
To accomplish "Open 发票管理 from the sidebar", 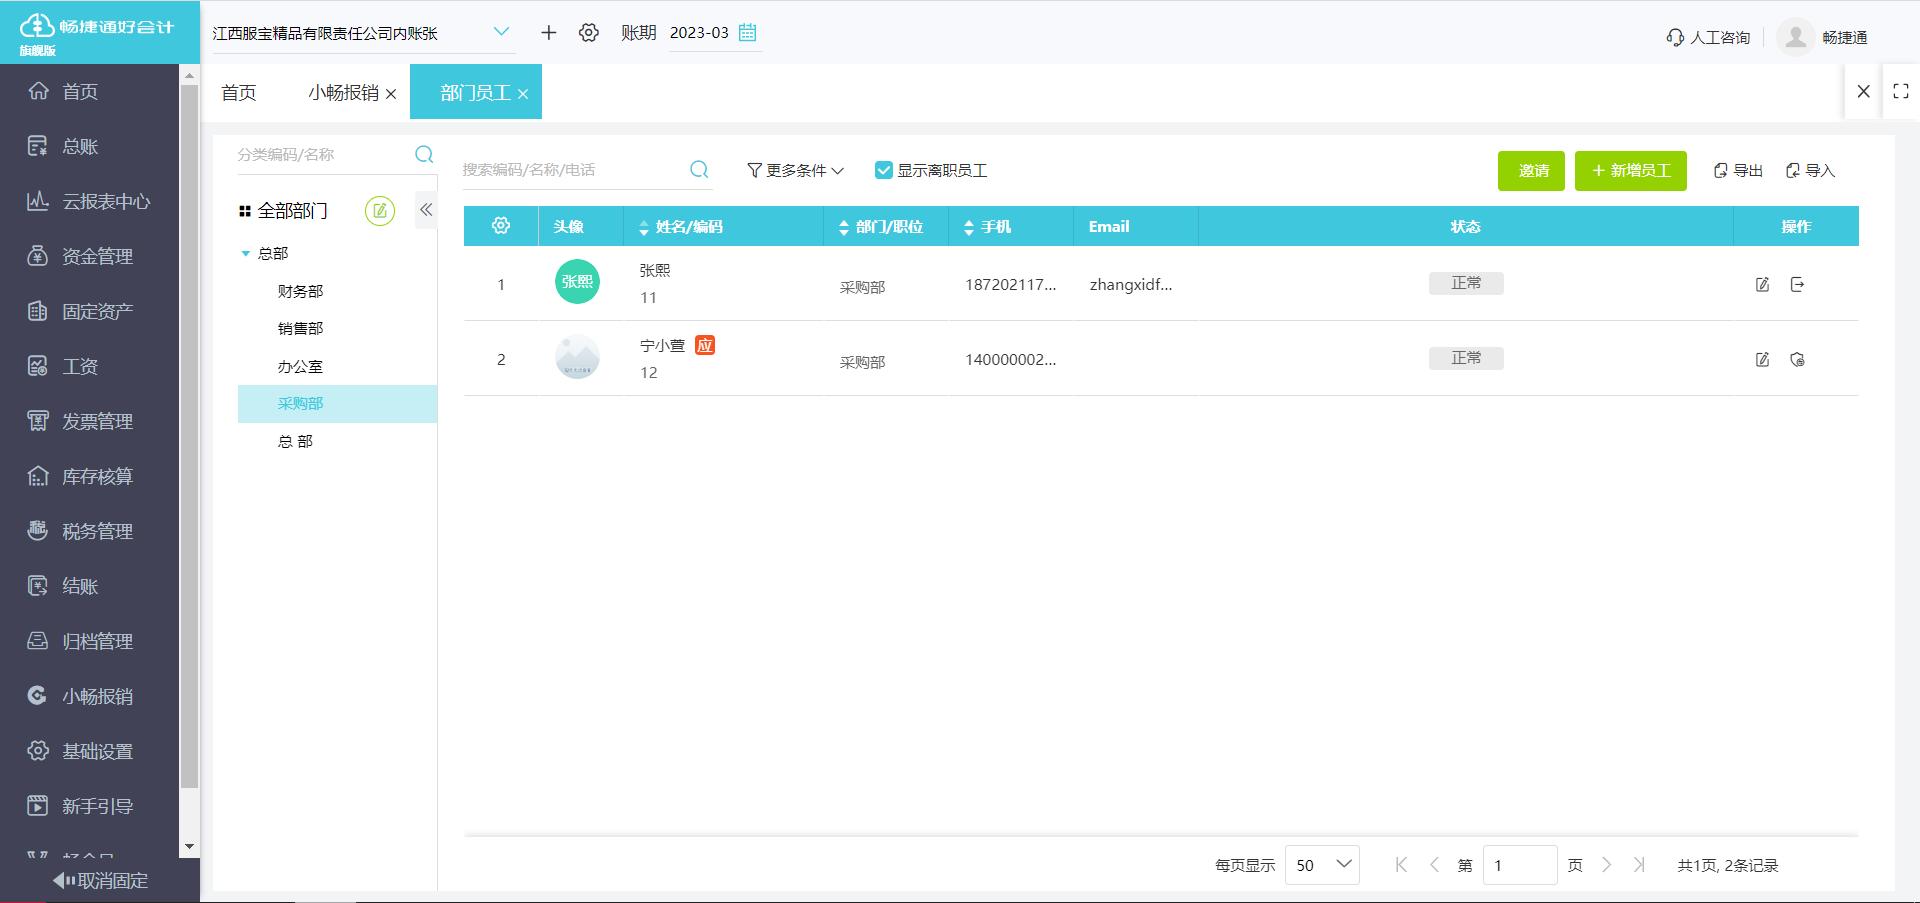I will 95,421.
